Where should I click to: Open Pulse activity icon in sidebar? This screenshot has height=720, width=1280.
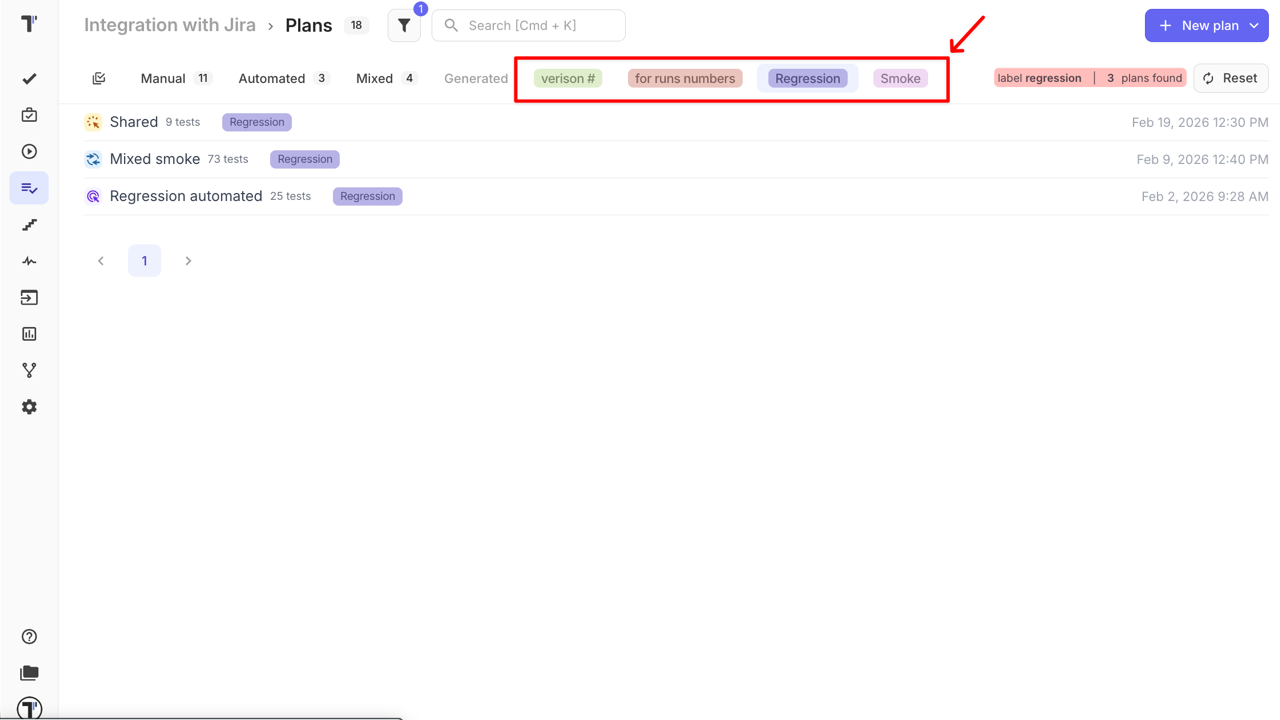(x=29, y=261)
